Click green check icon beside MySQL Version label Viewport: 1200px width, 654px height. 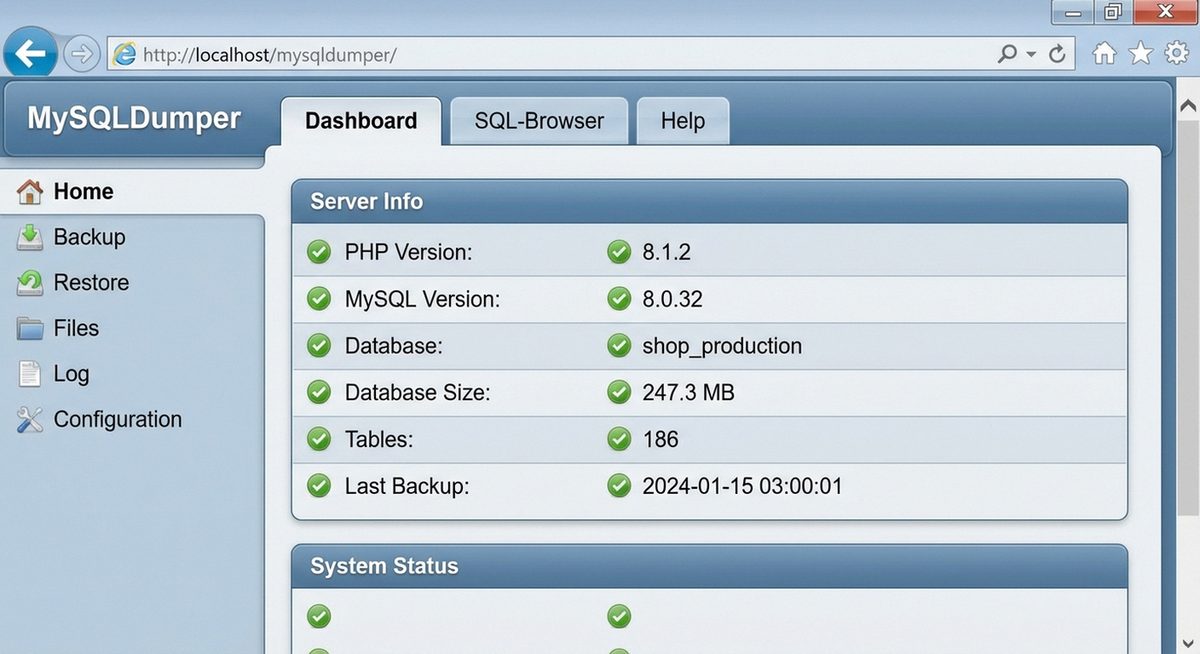pyautogui.click(x=319, y=299)
